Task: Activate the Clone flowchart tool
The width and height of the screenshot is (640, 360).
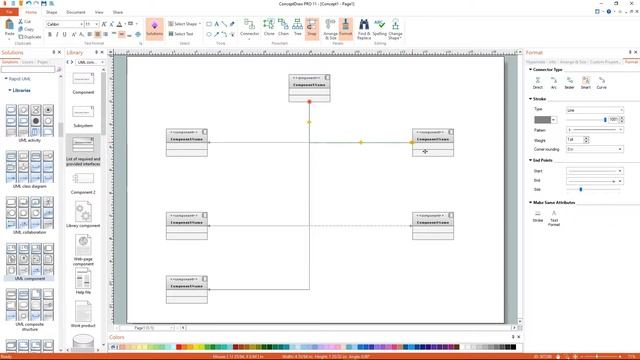Action: (269, 28)
